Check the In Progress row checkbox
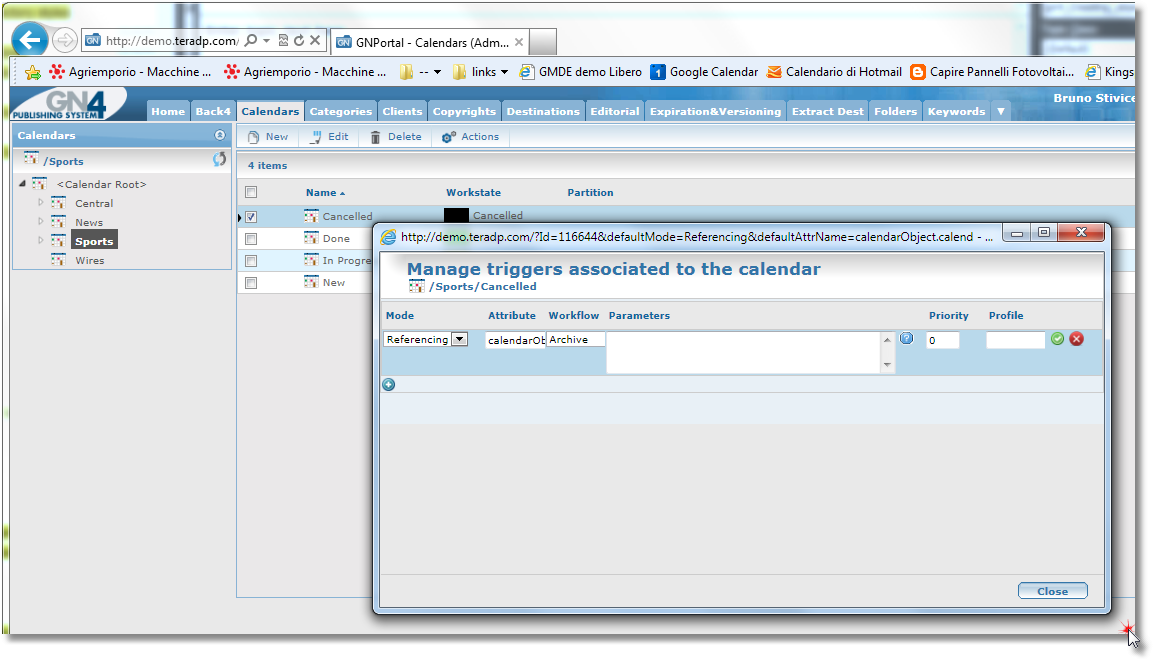The height and width of the screenshot is (662, 1158). (x=251, y=261)
